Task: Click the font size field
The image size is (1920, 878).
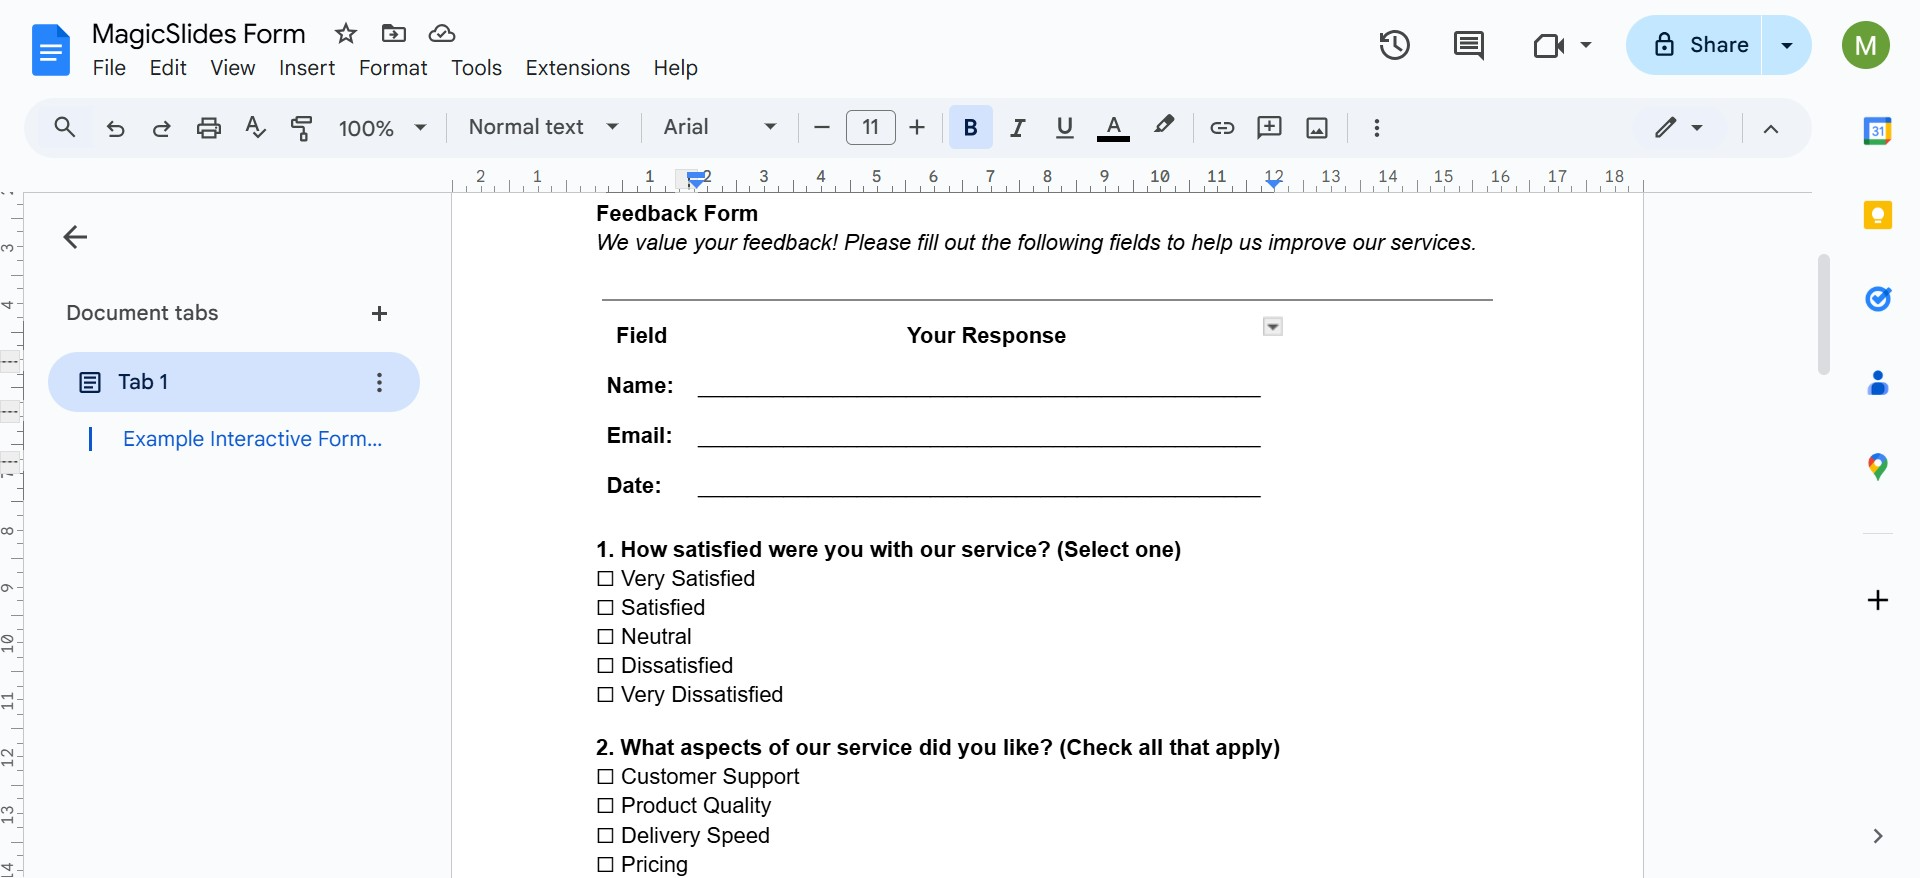Action: point(870,127)
